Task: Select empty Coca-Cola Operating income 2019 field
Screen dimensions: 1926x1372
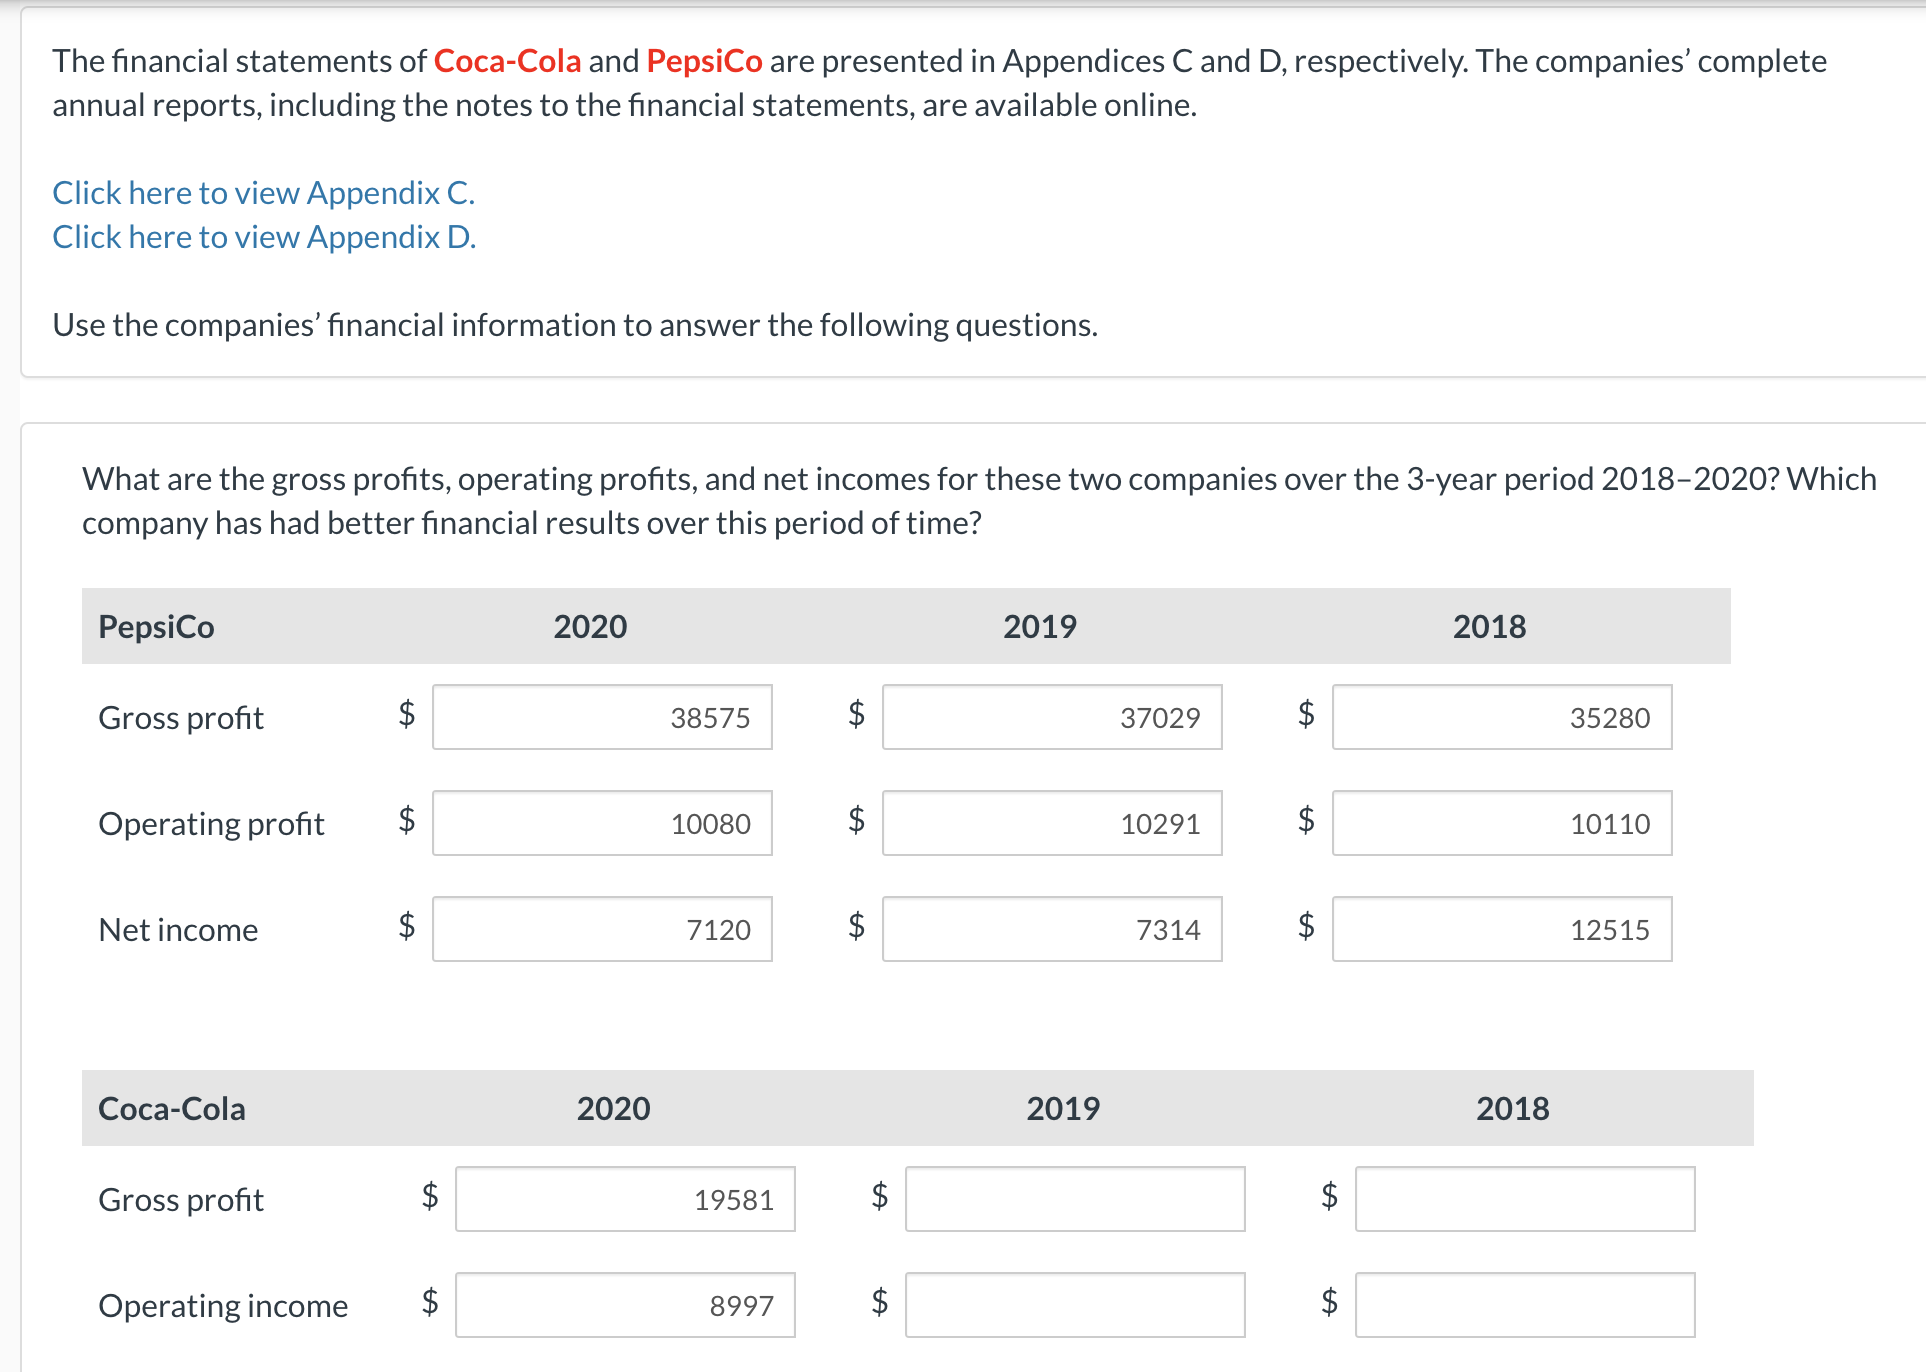Action: point(1074,1305)
